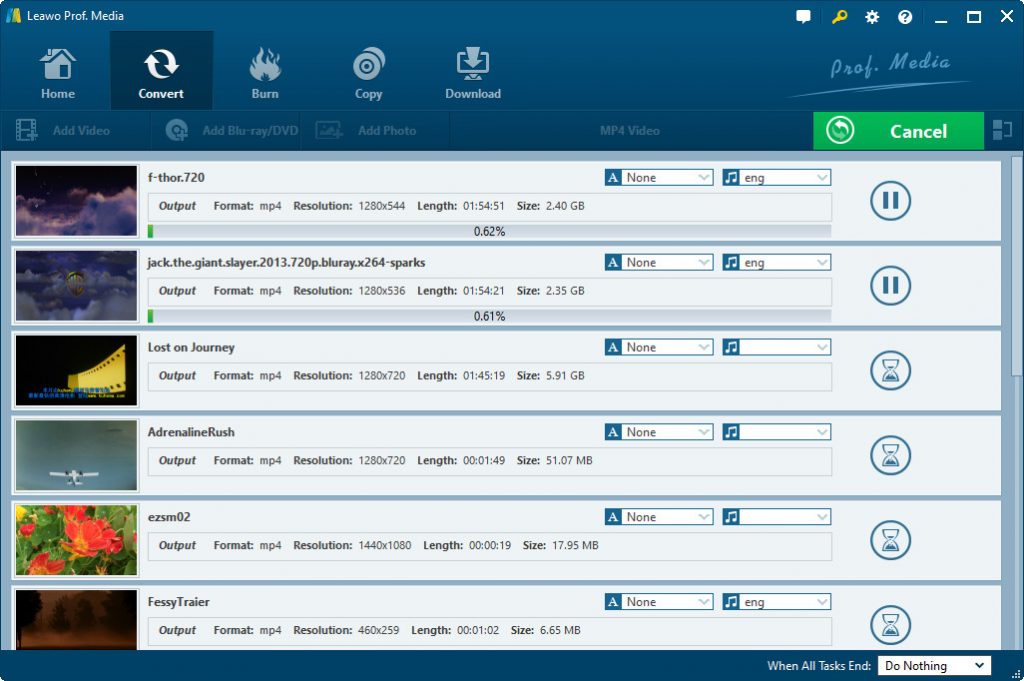Cancel the conversion with the green button
The image size is (1024, 681).
tap(898, 131)
